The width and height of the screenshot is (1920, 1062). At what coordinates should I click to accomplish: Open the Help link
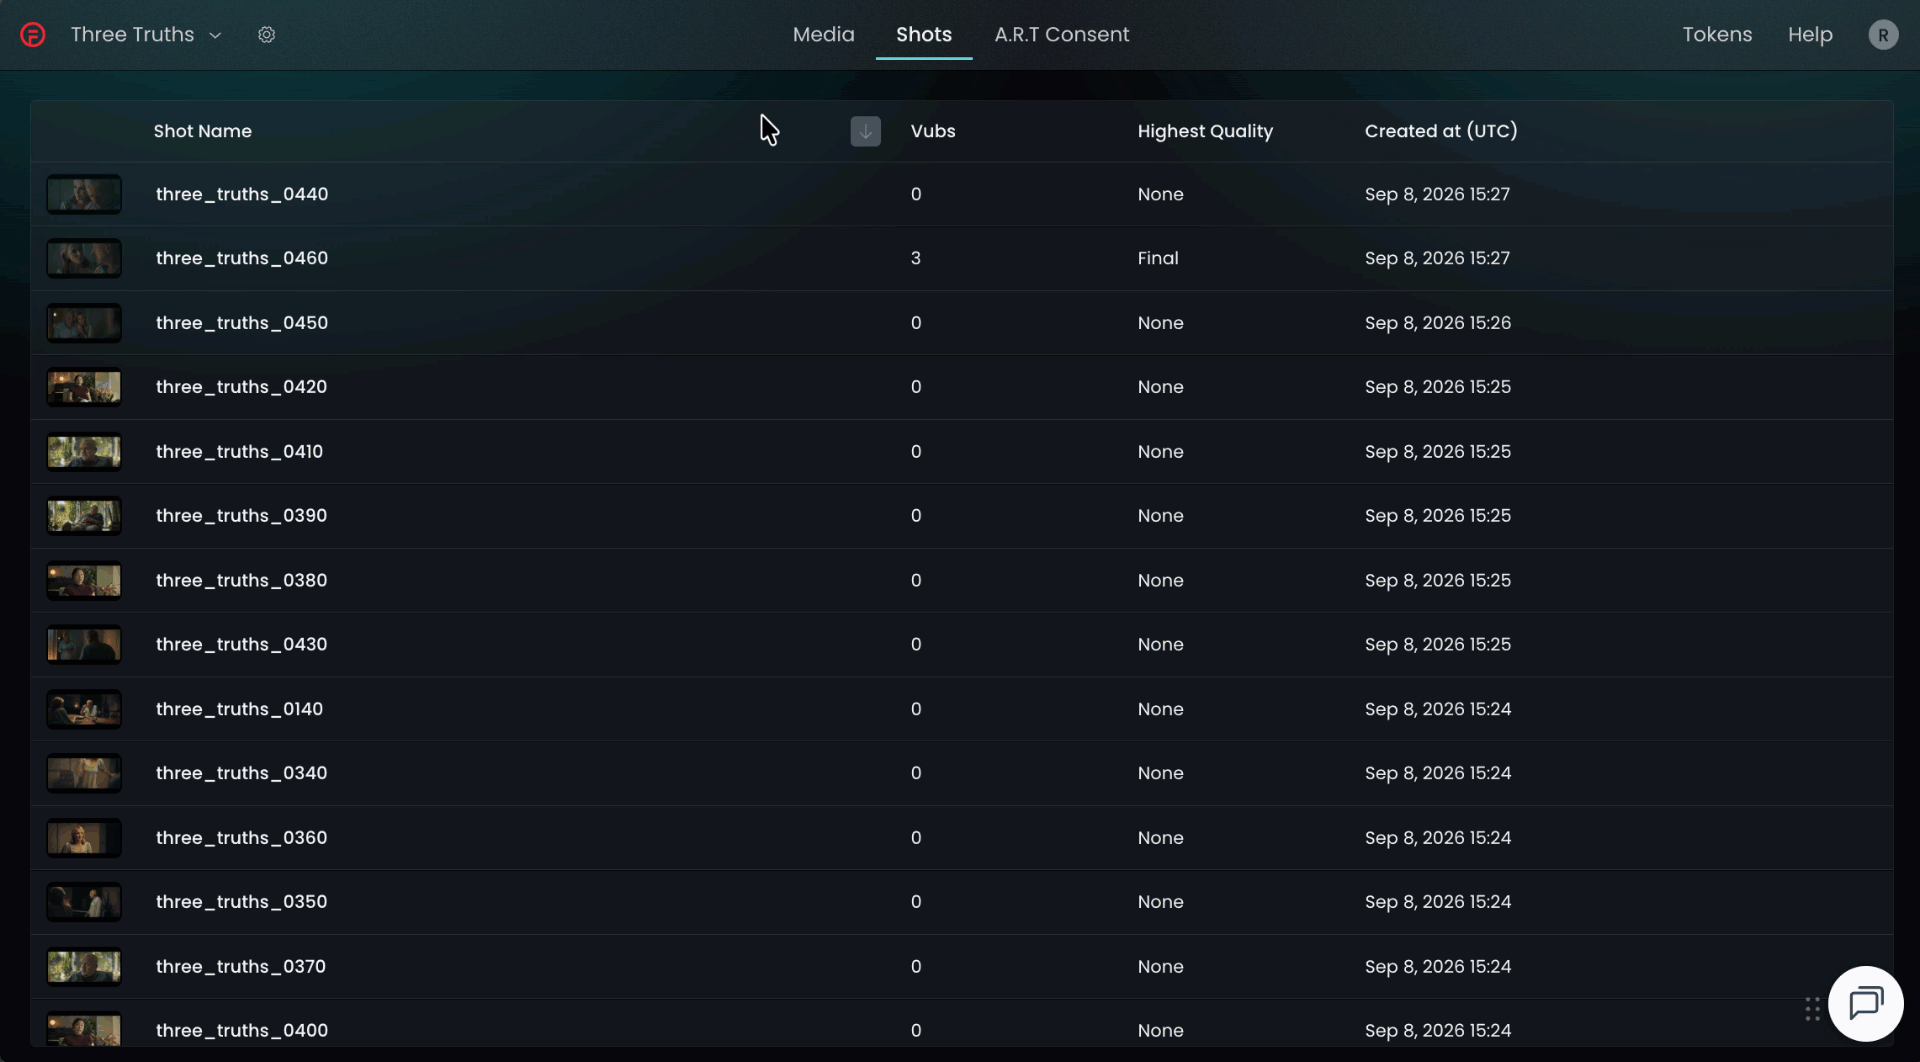[1810, 35]
